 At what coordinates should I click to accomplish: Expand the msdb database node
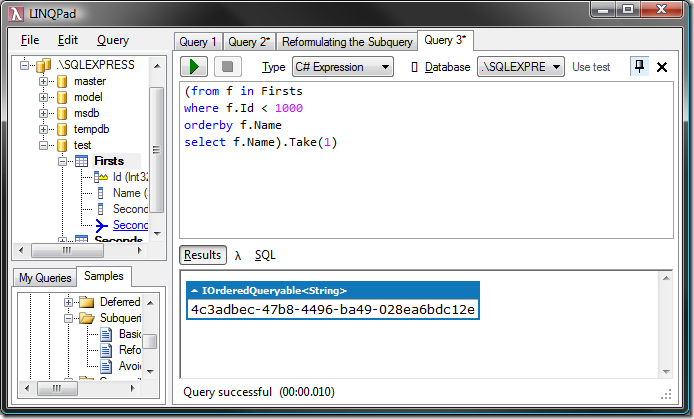(x=43, y=113)
